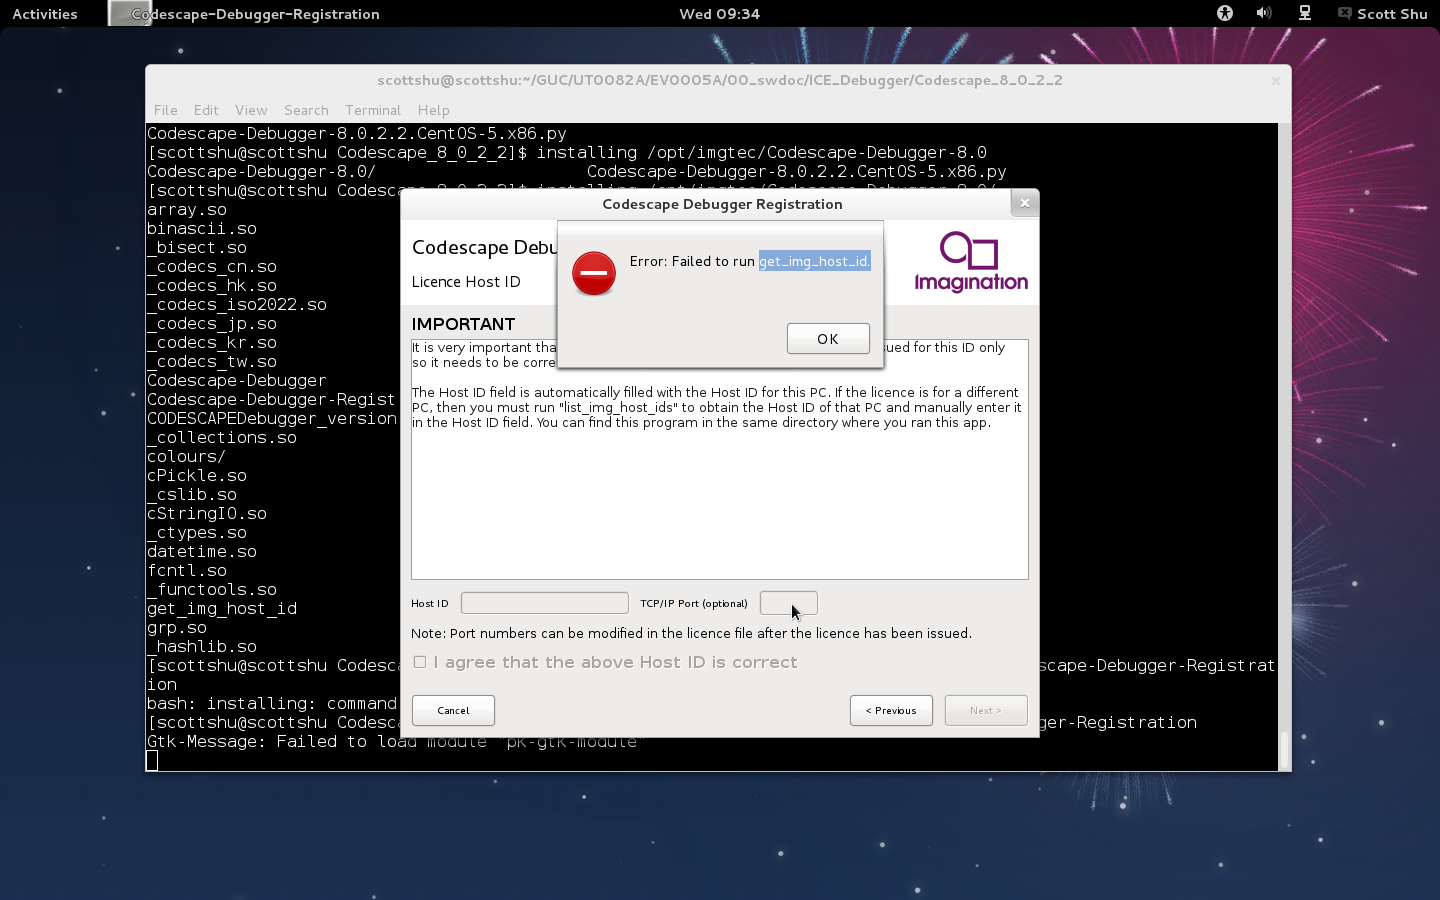Image resolution: width=1440 pixels, height=900 pixels.
Task: Click _ctypes.so in the terminal
Action: point(197,533)
